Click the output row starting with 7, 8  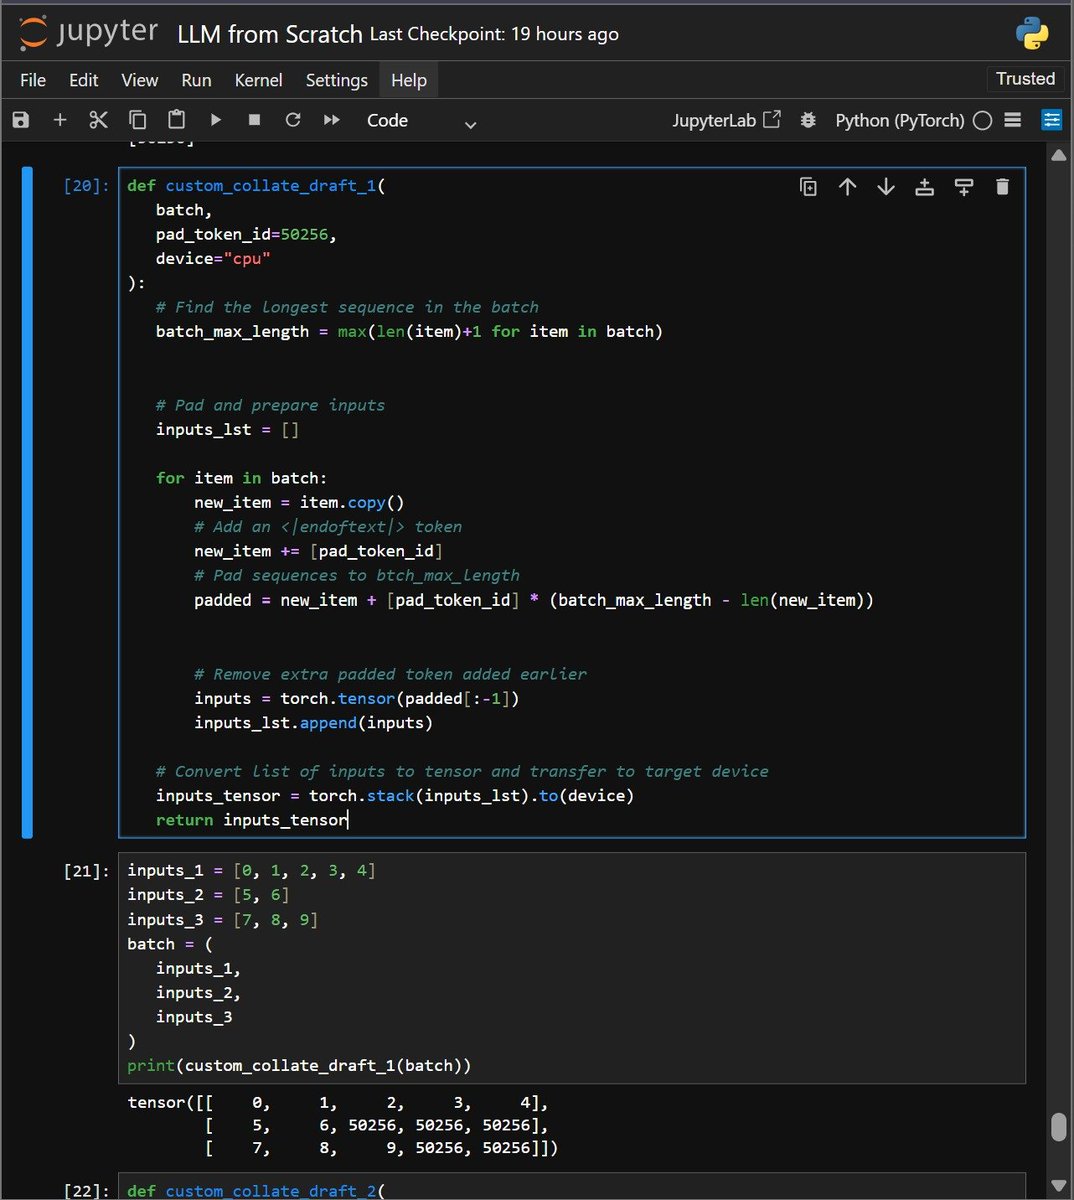[x=381, y=1149]
